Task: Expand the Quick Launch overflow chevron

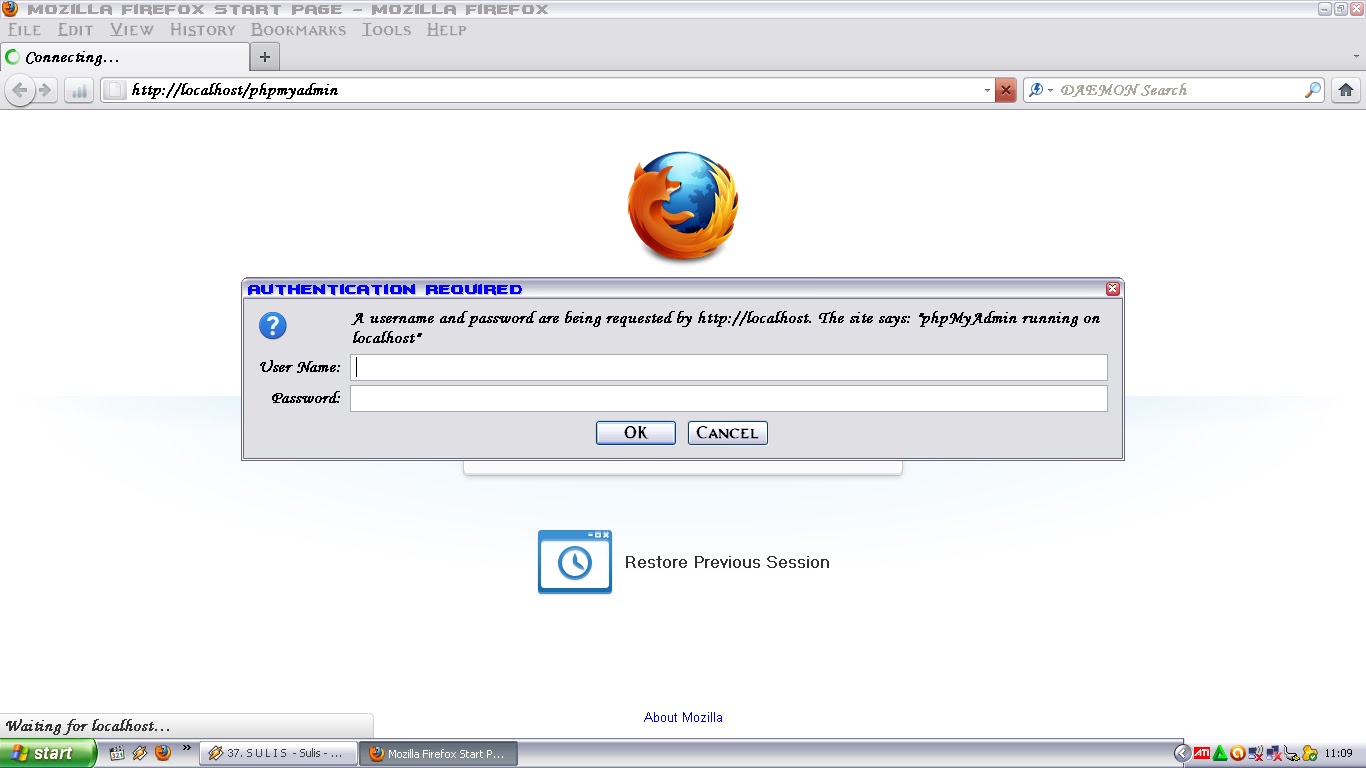Action: click(186, 749)
